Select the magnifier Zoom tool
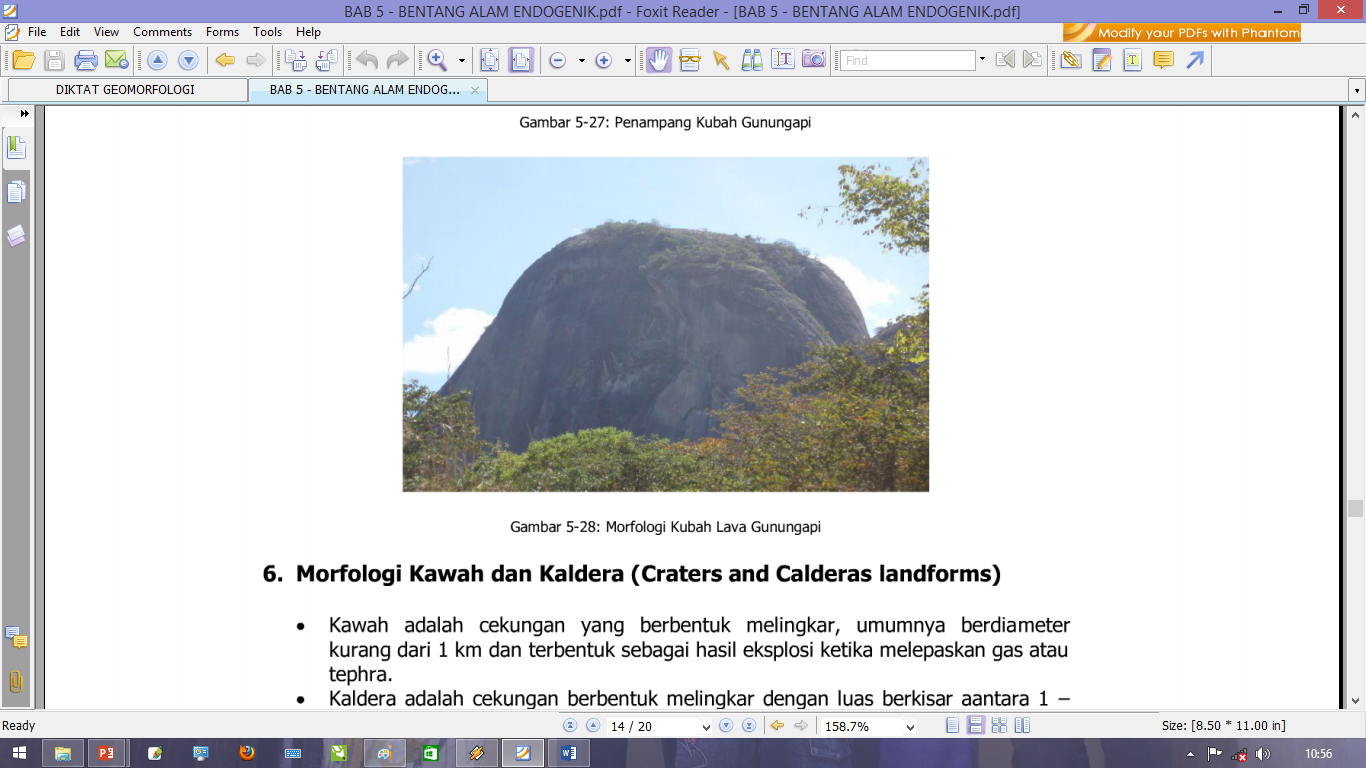The width and height of the screenshot is (1366, 768). (437, 60)
